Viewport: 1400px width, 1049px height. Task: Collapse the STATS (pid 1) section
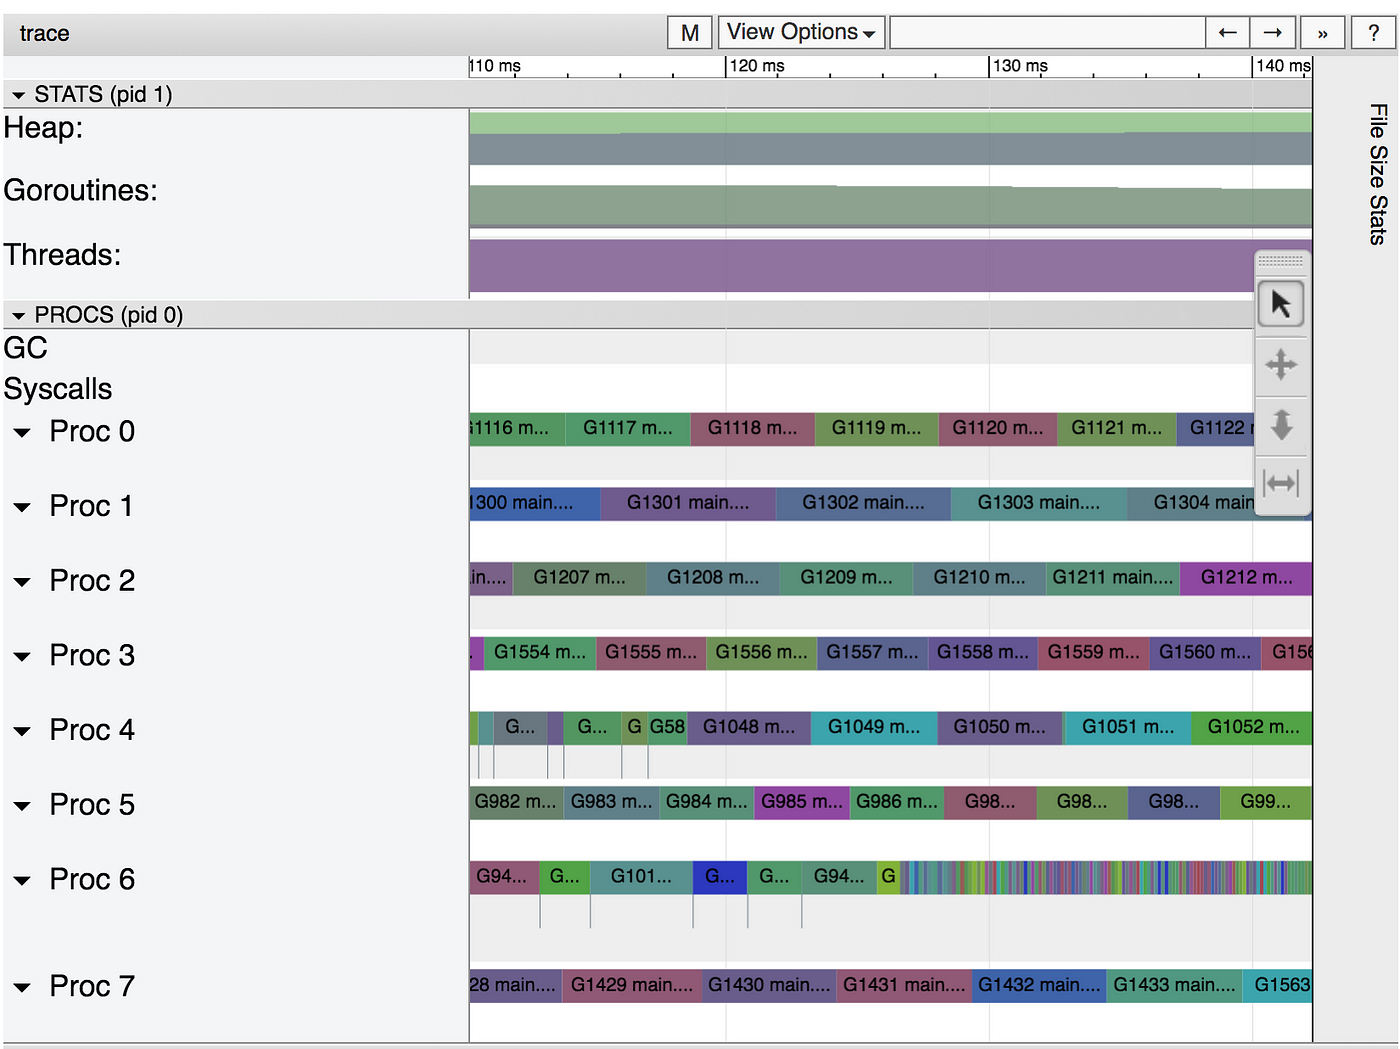19,95
